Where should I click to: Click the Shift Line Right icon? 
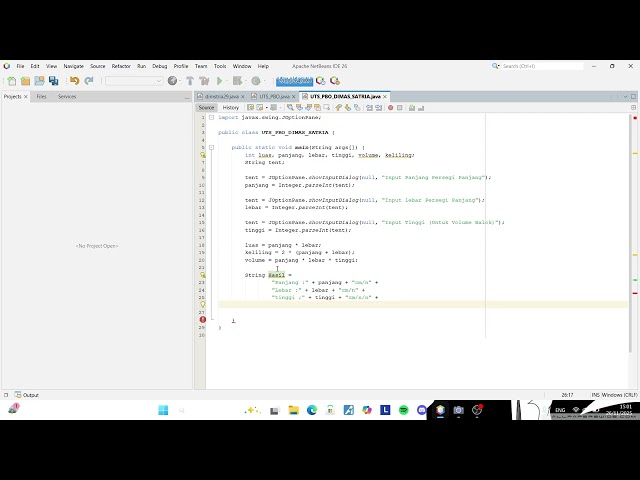(x=378, y=108)
